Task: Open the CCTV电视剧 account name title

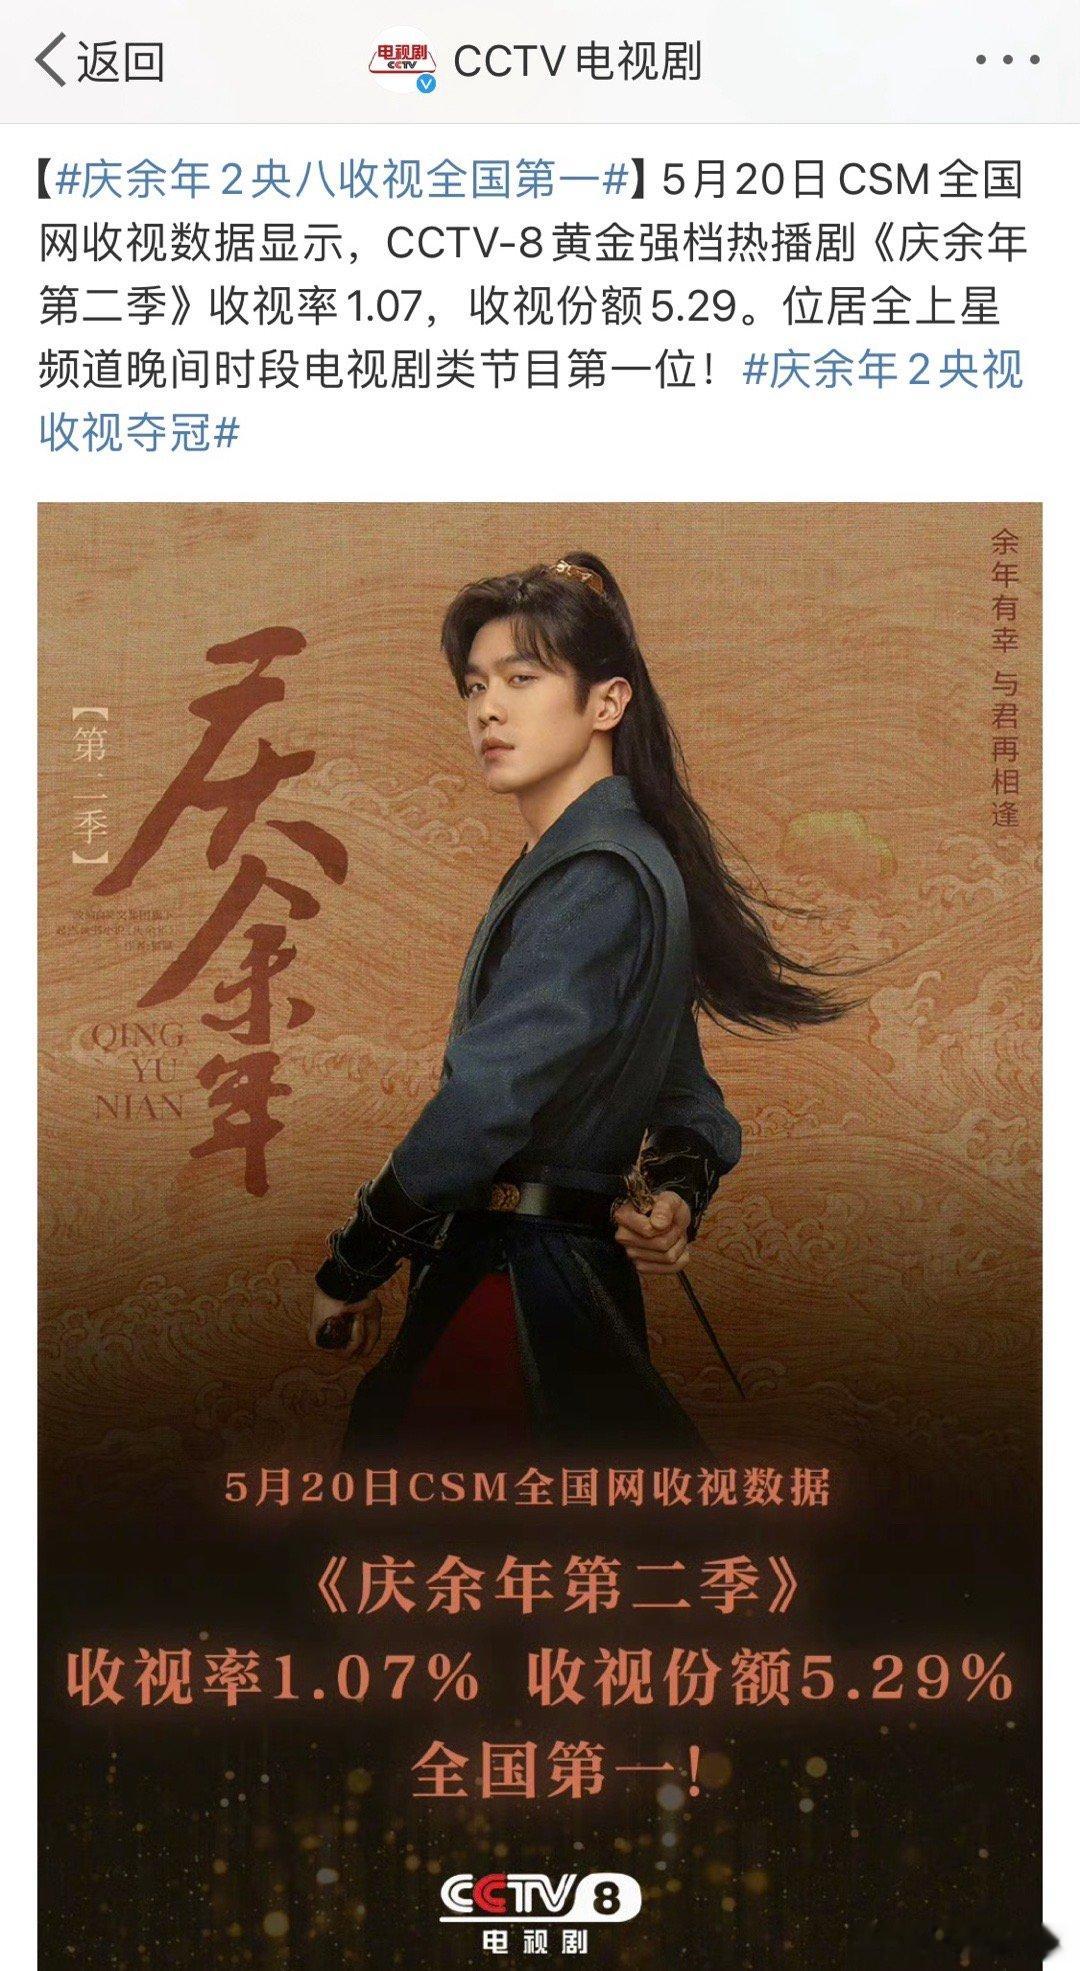Action: point(577,62)
